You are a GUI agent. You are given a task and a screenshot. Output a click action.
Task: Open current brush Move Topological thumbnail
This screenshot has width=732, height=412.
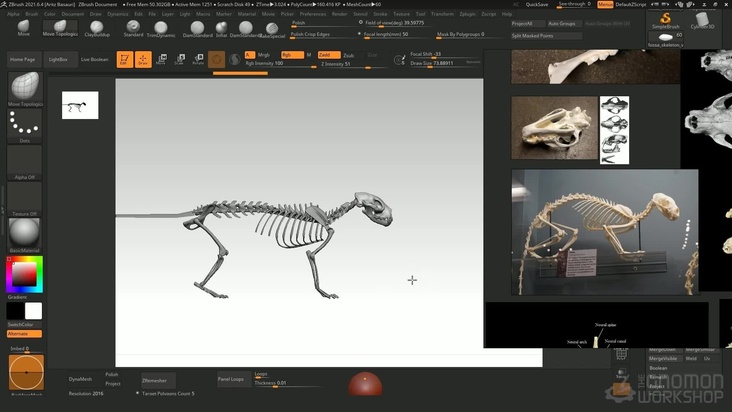tap(25, 89)
